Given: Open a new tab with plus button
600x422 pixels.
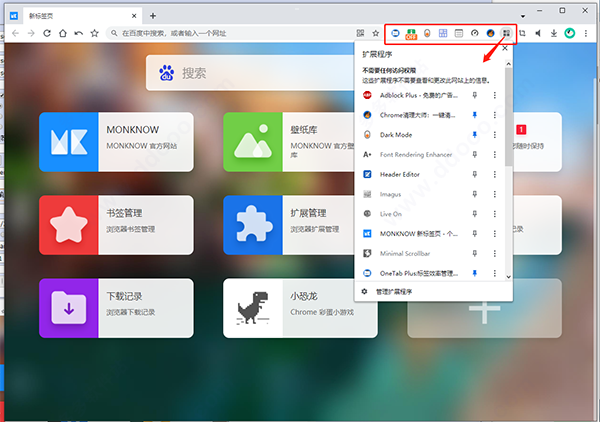Looking at the screenshot, I should click(x=153, y=16).
